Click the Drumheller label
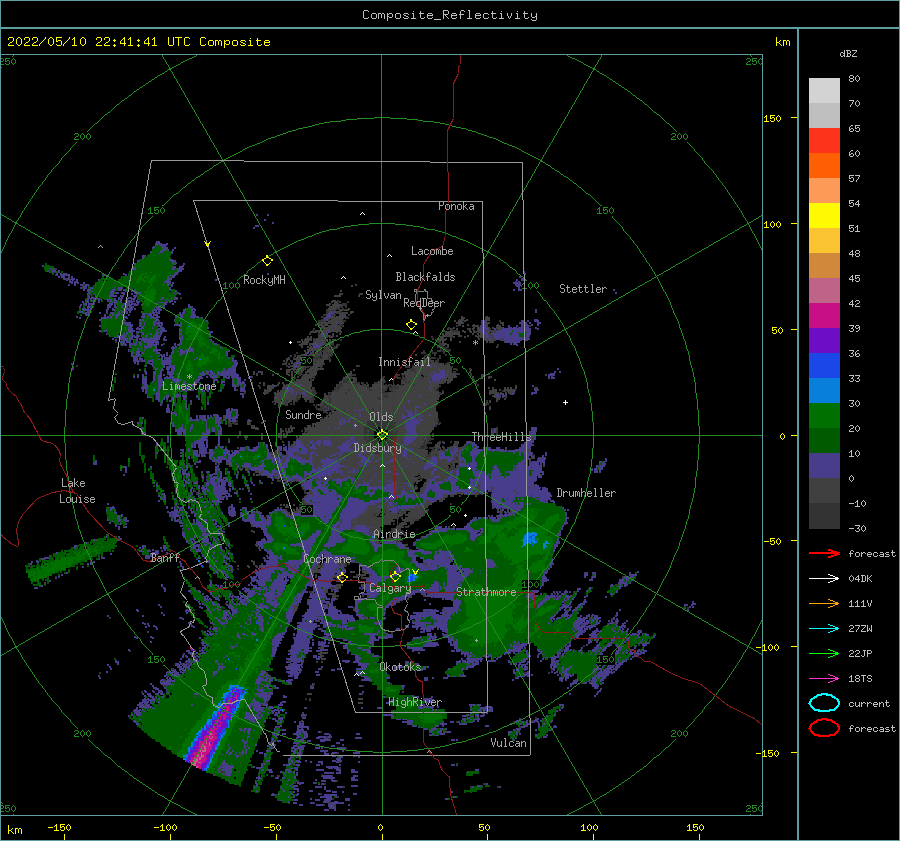 pos(586,493)
